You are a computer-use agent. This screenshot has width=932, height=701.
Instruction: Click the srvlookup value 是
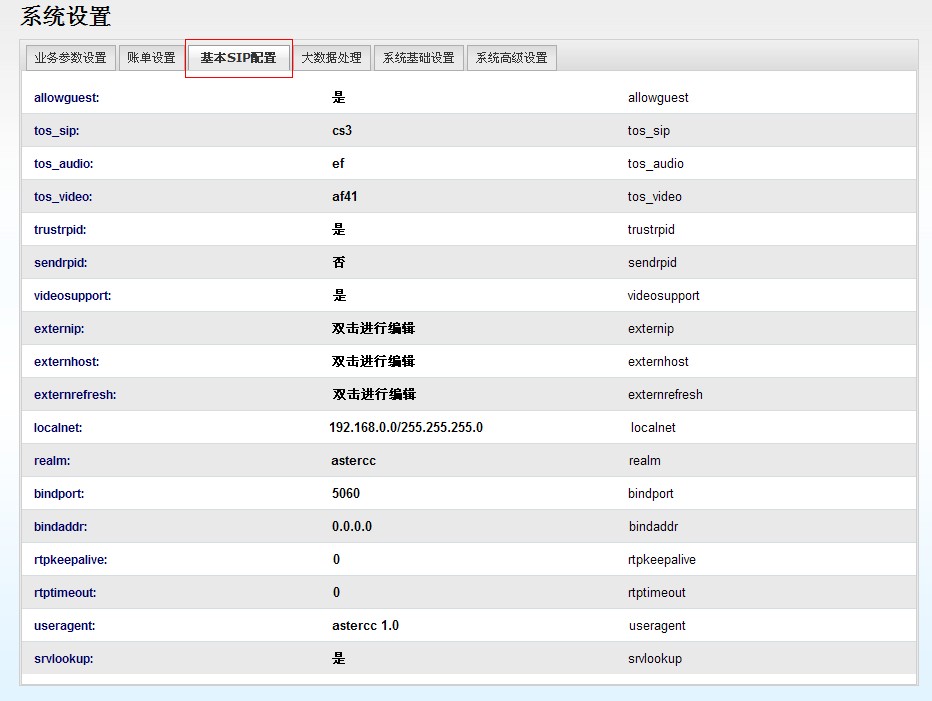339,659
